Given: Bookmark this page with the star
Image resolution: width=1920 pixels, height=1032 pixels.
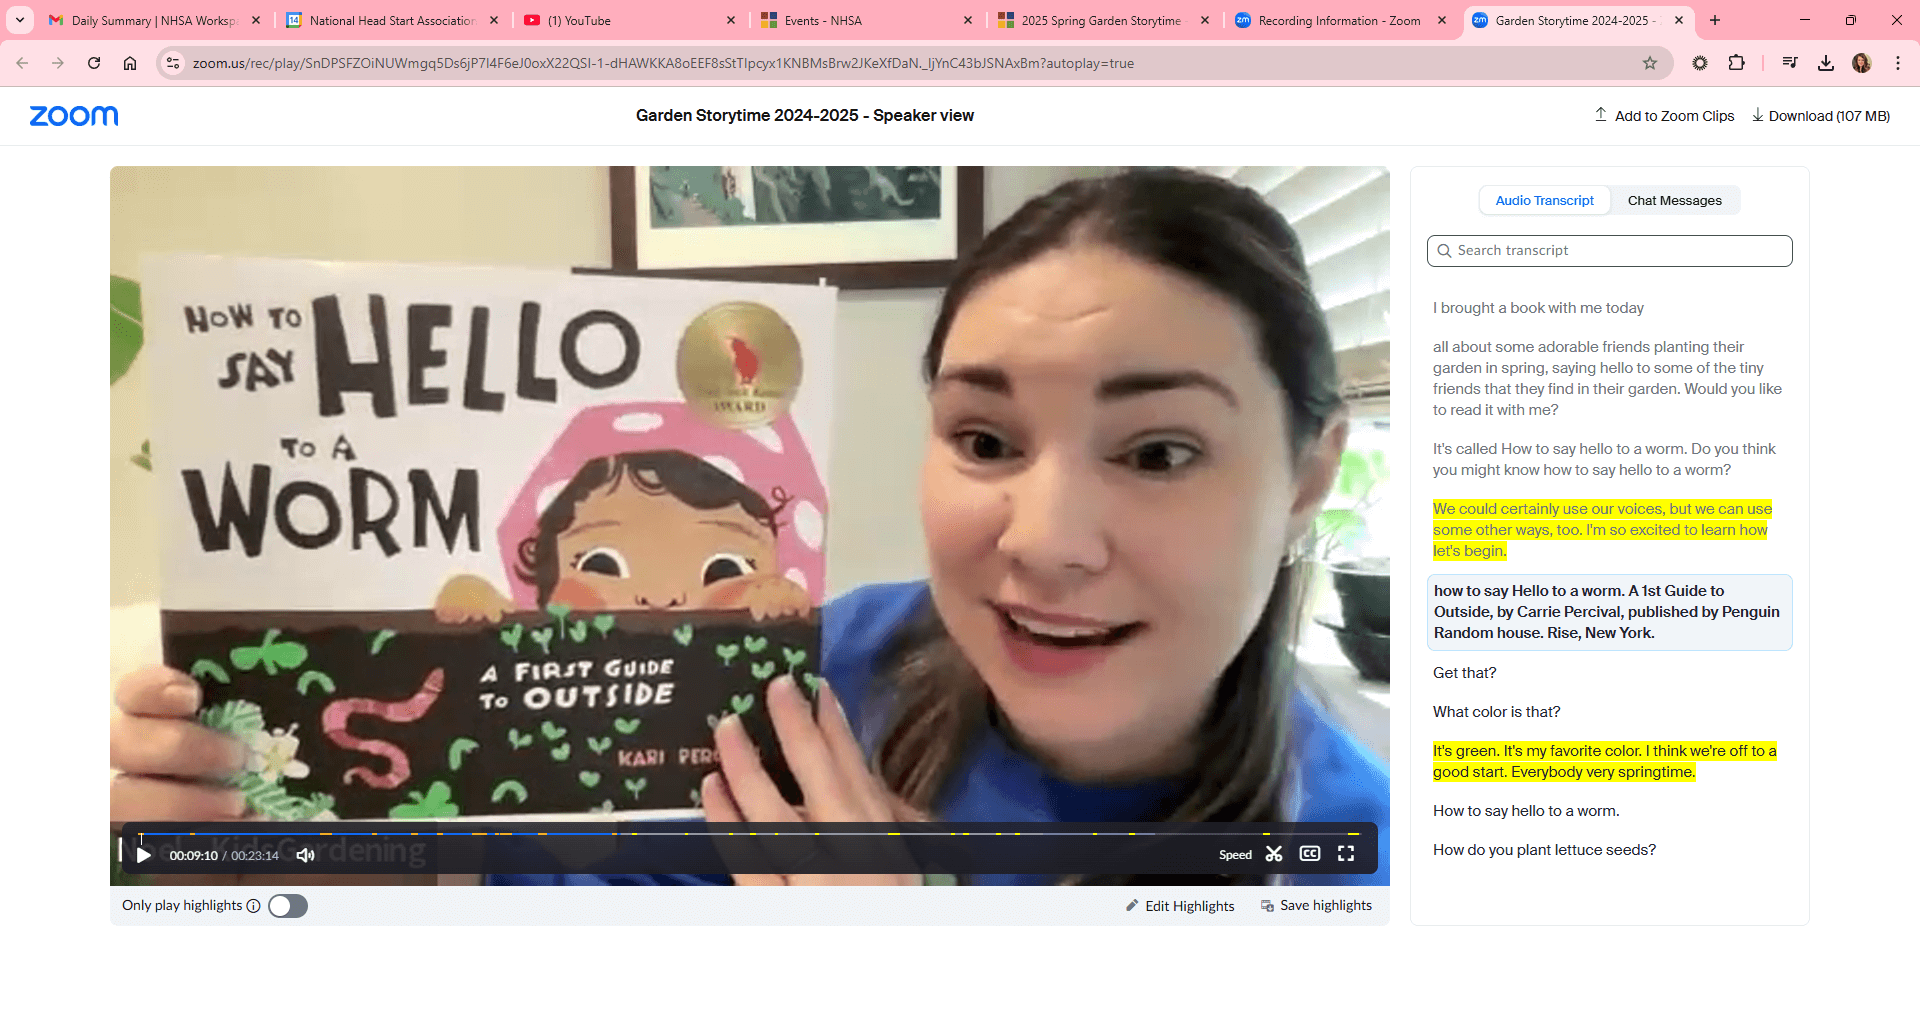Looking at the screenshot, I should [x=1649, y=62].
